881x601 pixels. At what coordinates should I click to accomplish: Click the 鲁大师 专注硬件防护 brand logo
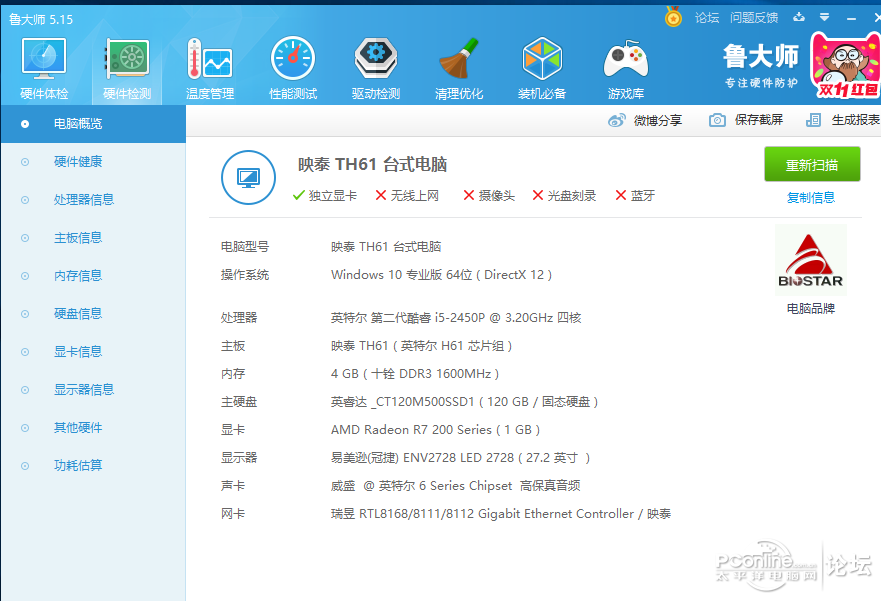click(761, 66)
